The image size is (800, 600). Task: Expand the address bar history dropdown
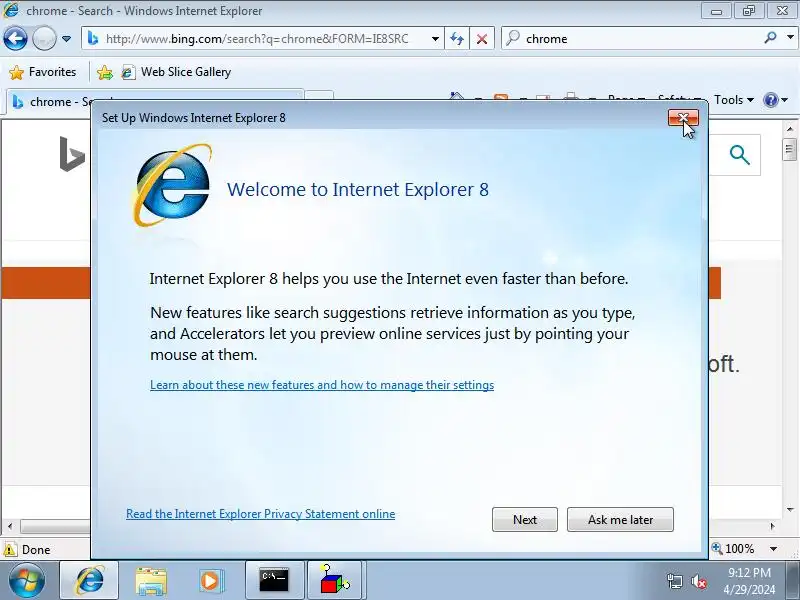tap(435, 39)
